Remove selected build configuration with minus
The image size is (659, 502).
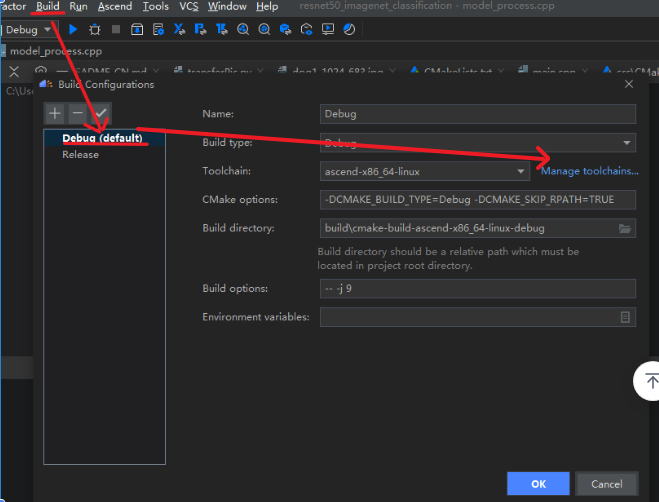click(78, 113)
